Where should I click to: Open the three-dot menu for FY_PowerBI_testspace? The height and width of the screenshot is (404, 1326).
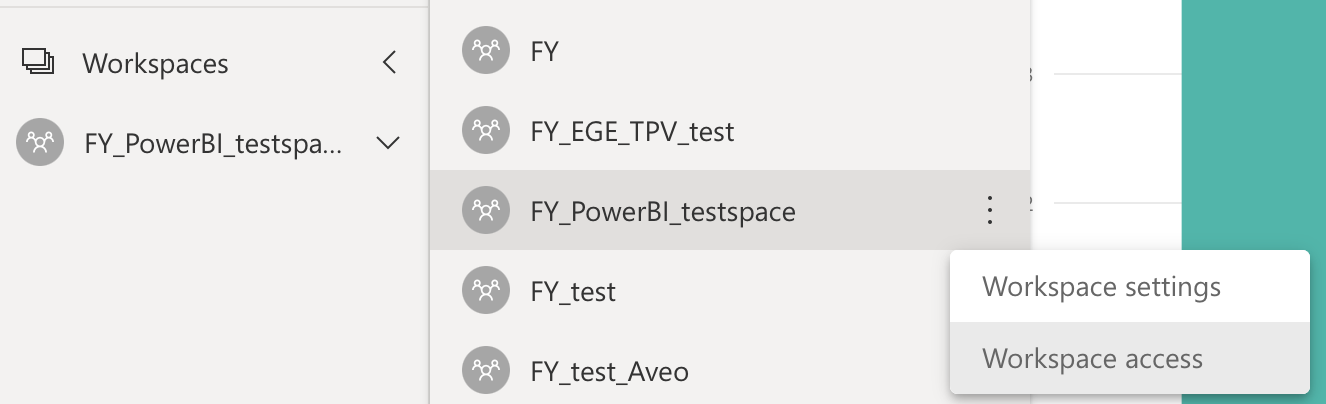[989, 210]
